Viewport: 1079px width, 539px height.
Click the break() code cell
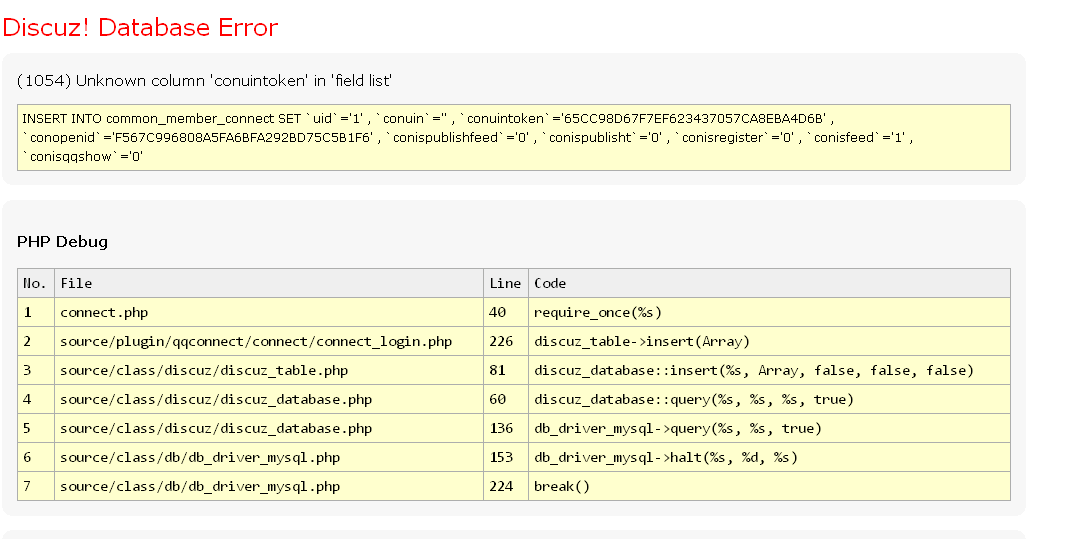[x=562, y=486]
